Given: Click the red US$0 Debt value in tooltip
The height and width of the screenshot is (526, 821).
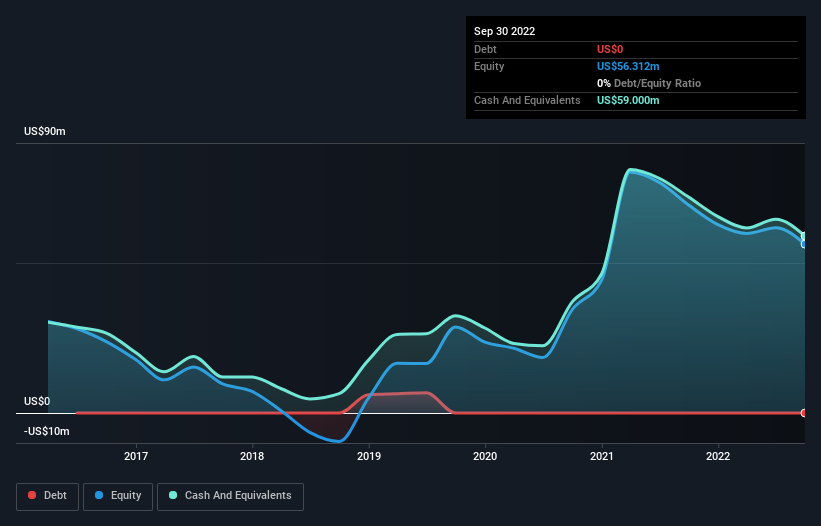Looking at the screenshot, I should [x=610, y=49].
